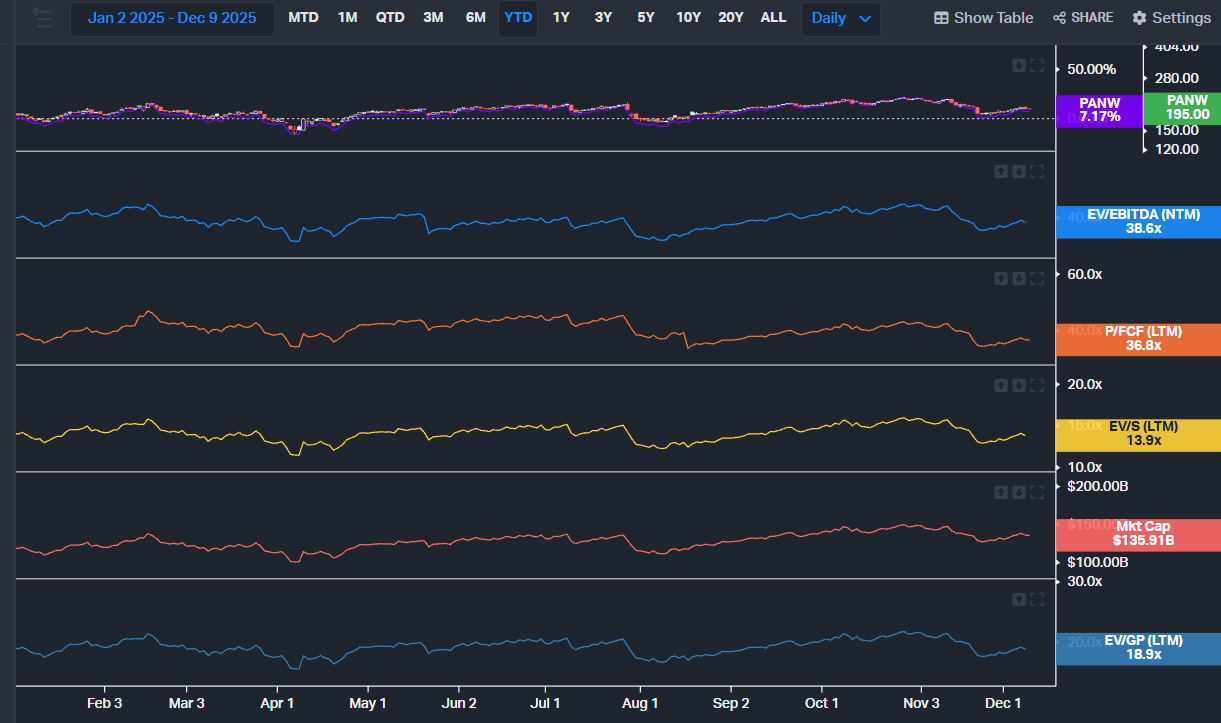The width and height of the screenshot is (1221, 723).
Task: Open the Settings menu
Action: [x=1171, y=18]
